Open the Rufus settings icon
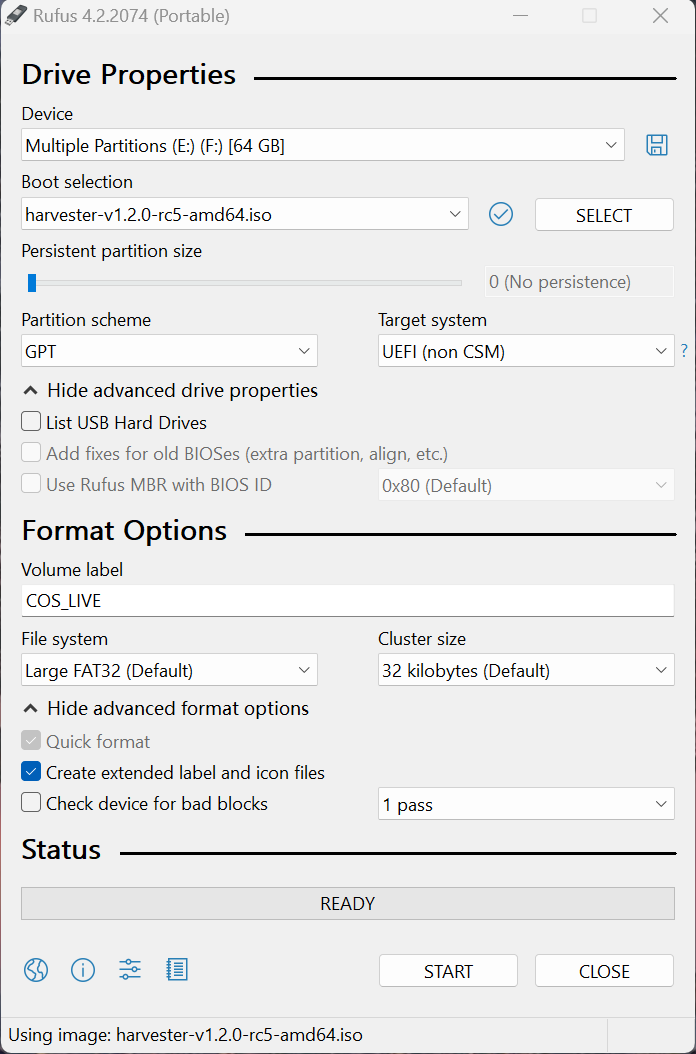Viewport: 696px width, 1054px height. coord(129,969)
